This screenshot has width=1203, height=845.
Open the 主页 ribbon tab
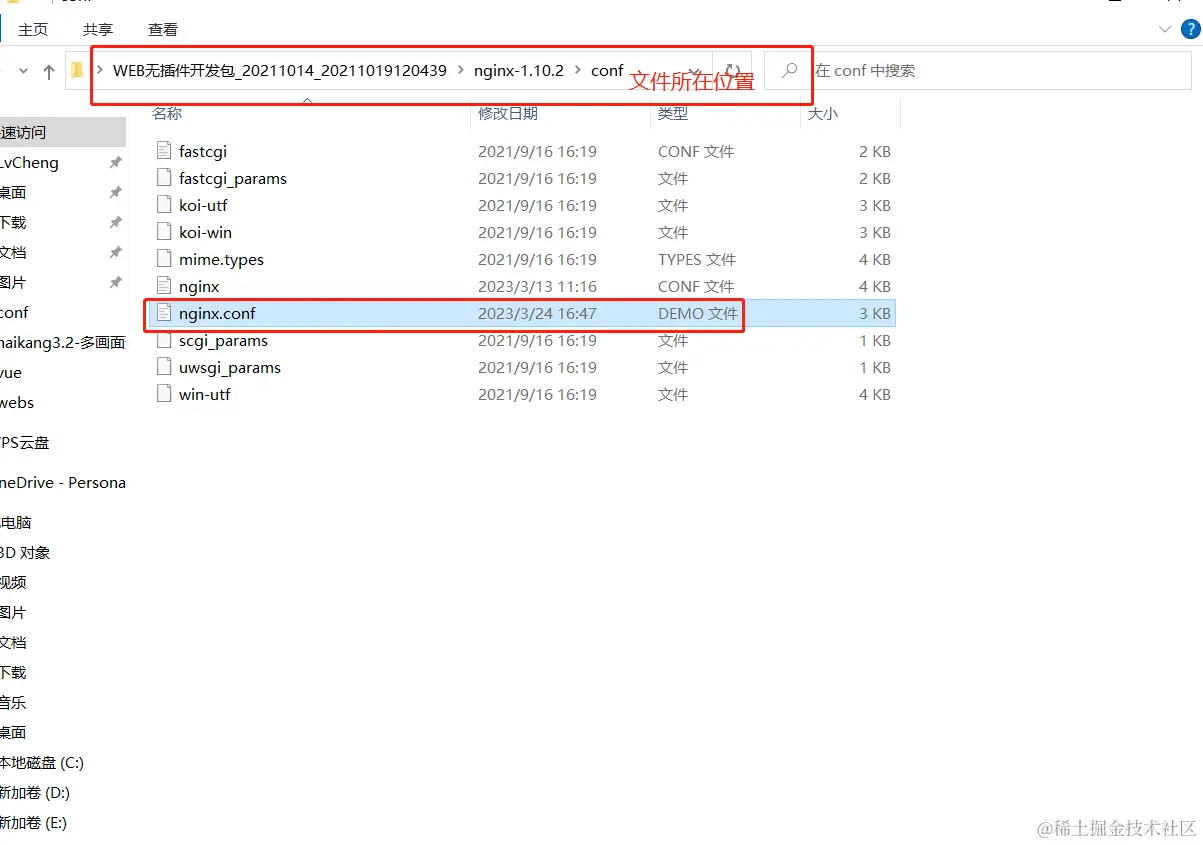point(33,30)
